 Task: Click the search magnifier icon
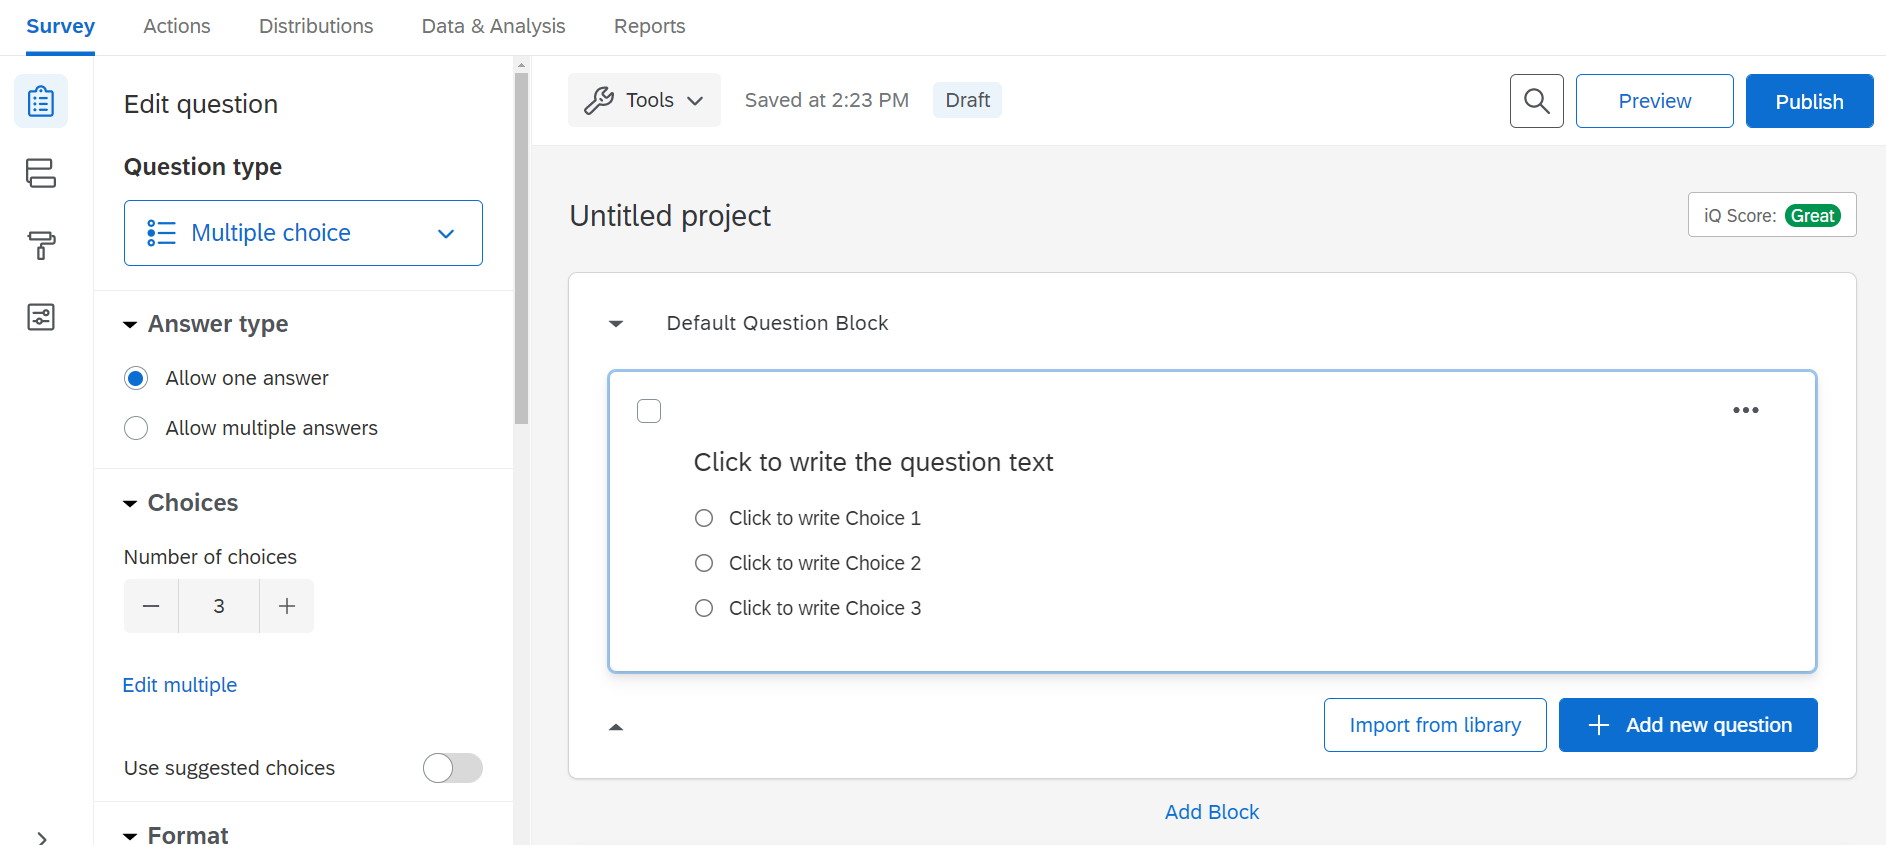(x=1536, y=101)
